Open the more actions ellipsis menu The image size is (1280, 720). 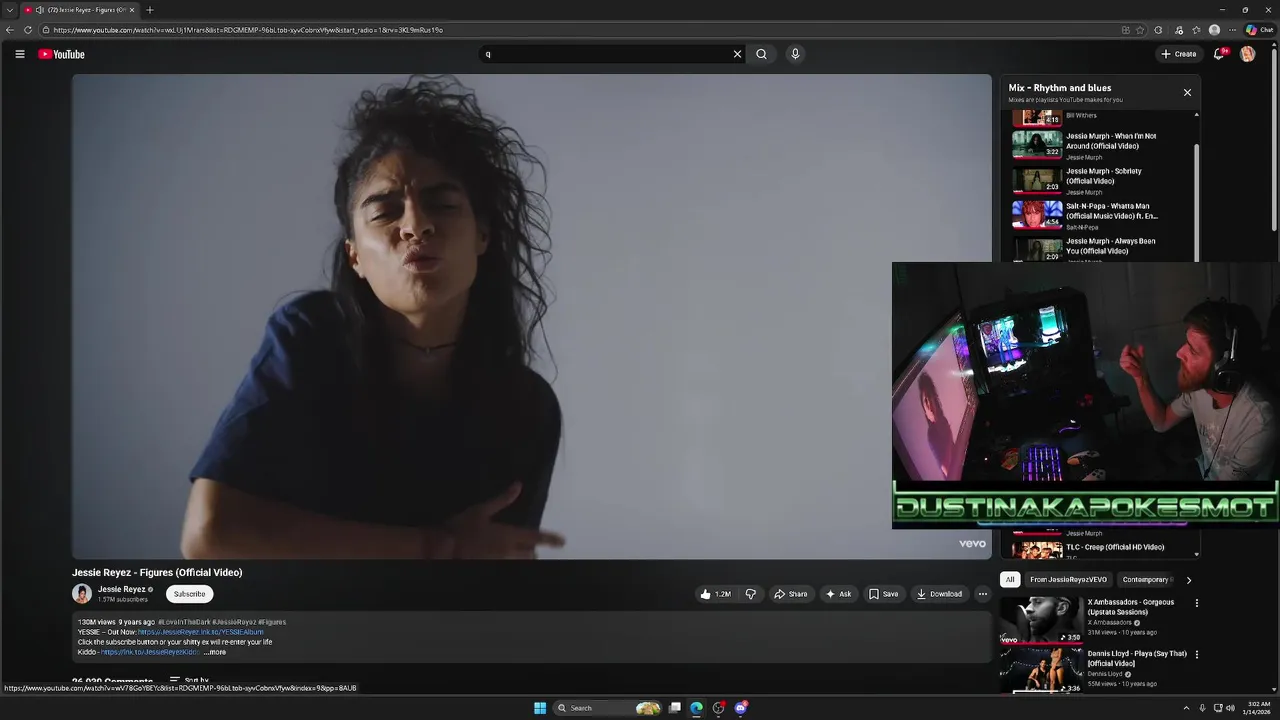[982, 594]
